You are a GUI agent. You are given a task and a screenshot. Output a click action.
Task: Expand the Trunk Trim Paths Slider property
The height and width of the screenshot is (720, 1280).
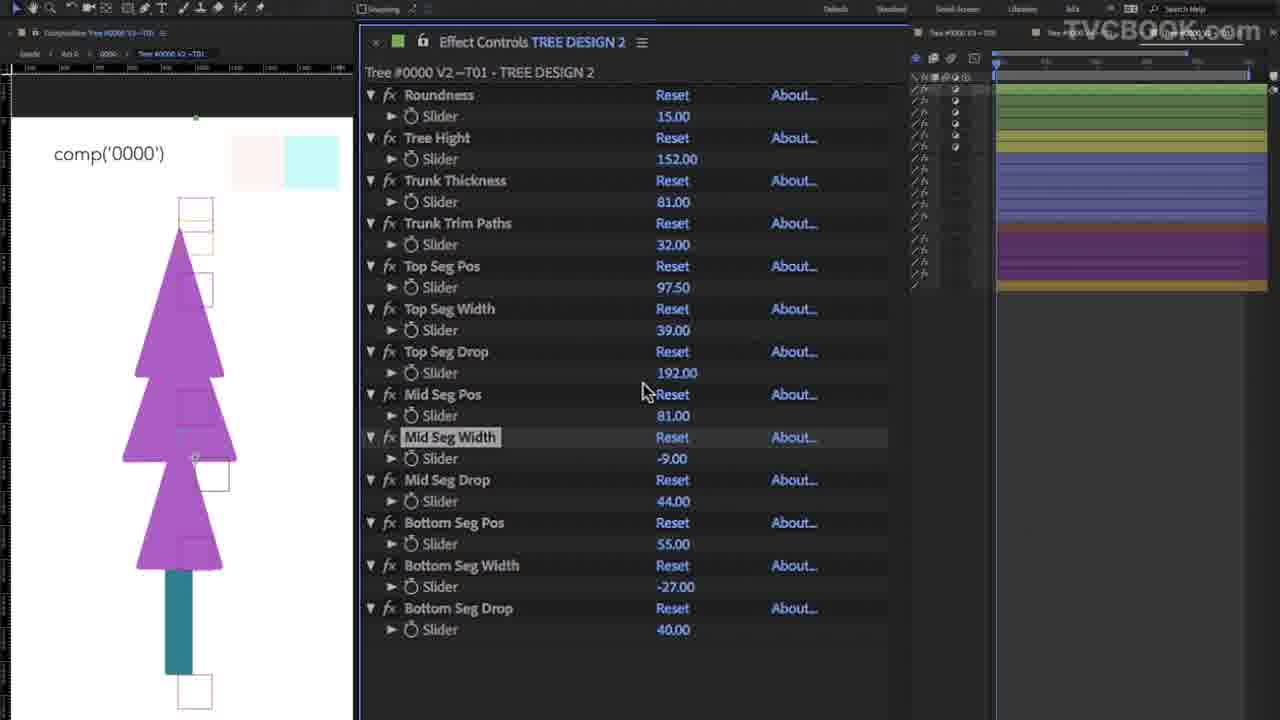(x=392, y=245)
